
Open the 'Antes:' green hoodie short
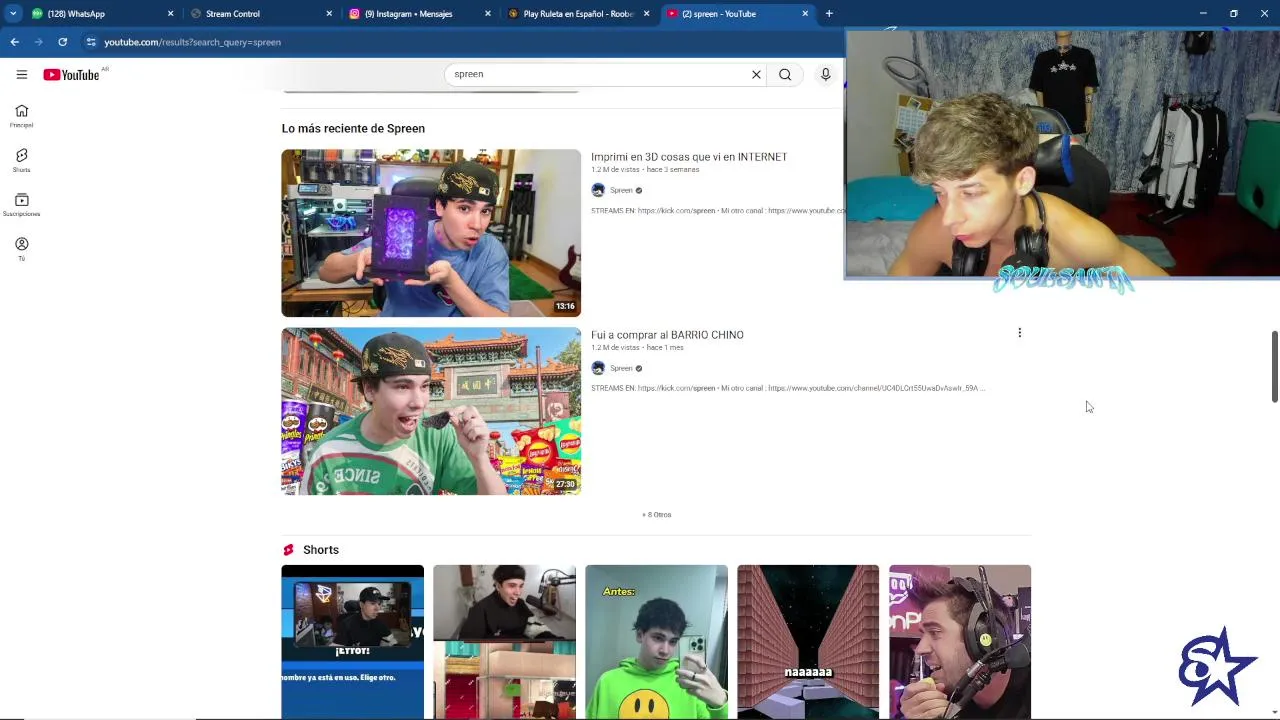[x=656, y=642]
